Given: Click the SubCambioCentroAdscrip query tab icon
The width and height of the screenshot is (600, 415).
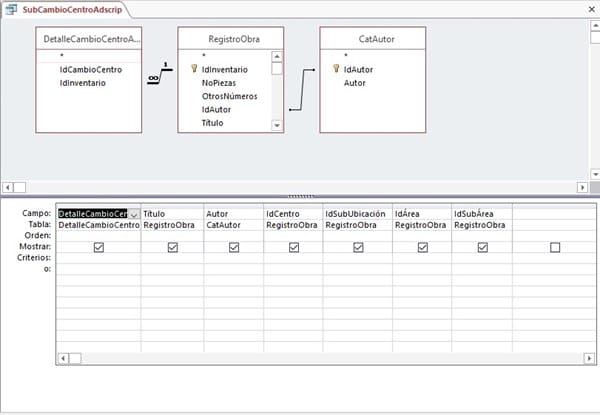Looking at the screenshot, I should pyautogui.click(x=11, y=9).
